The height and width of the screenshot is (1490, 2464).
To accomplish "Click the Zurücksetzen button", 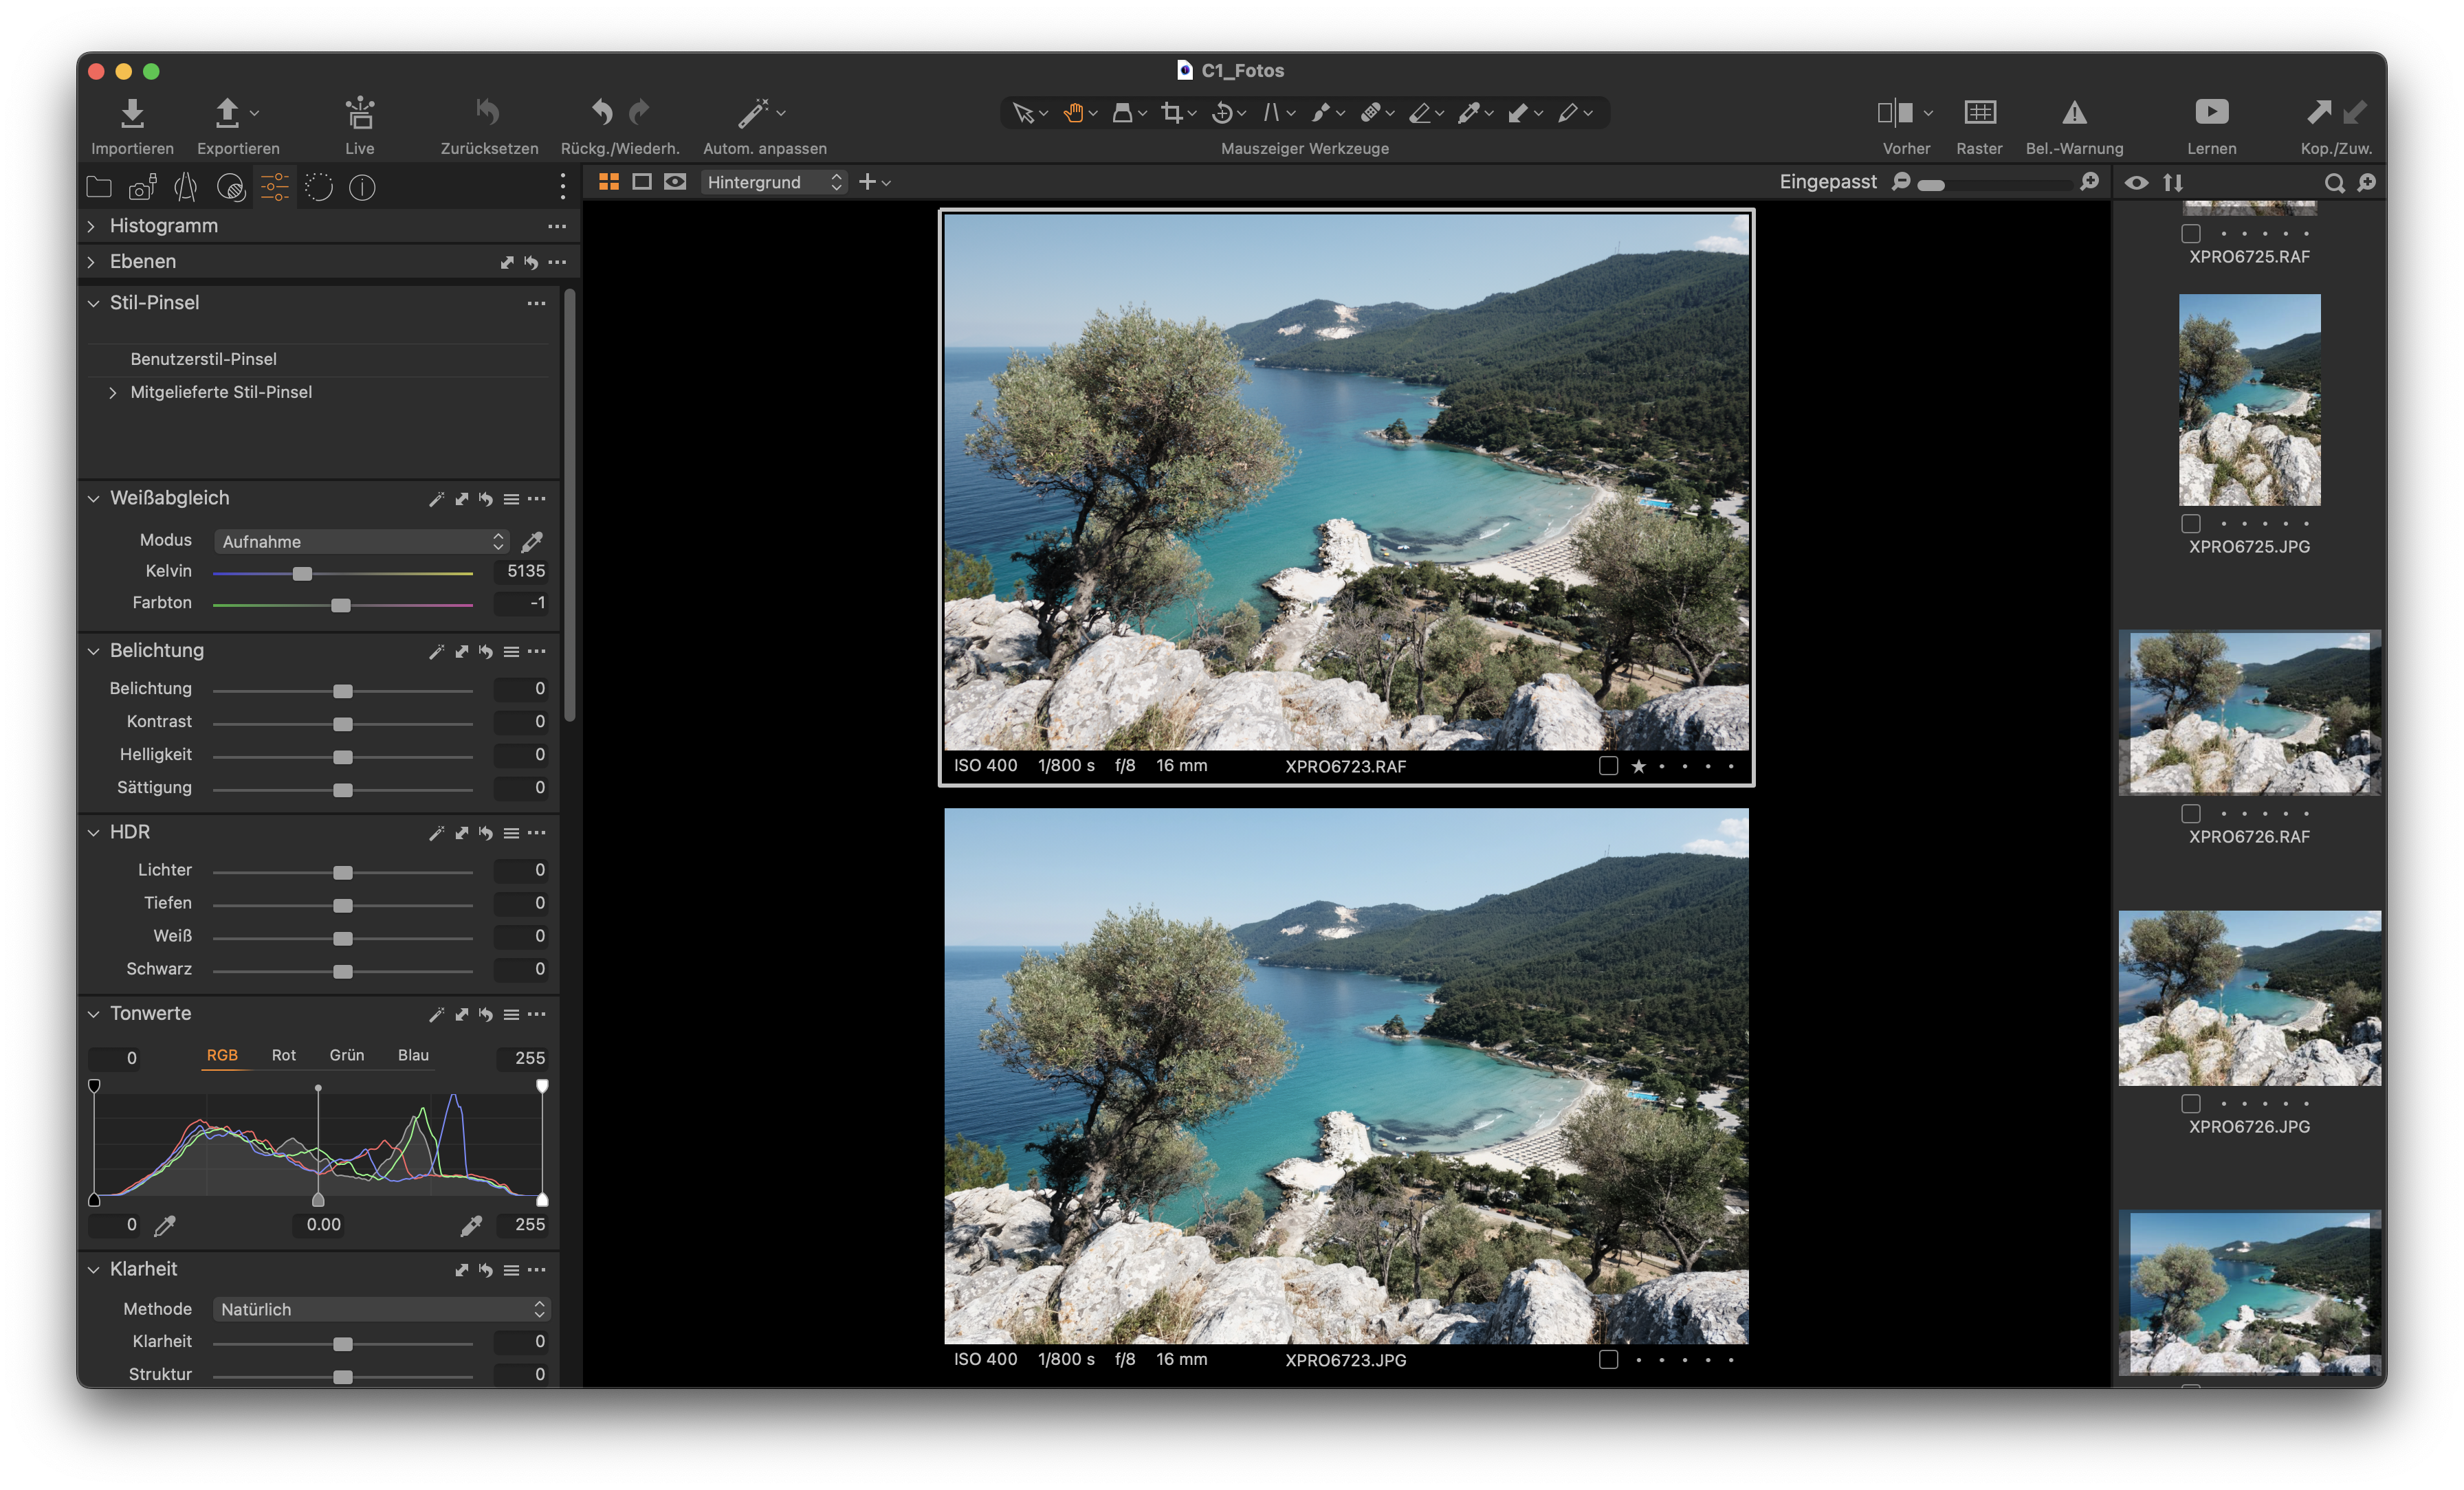I will 489,113.
